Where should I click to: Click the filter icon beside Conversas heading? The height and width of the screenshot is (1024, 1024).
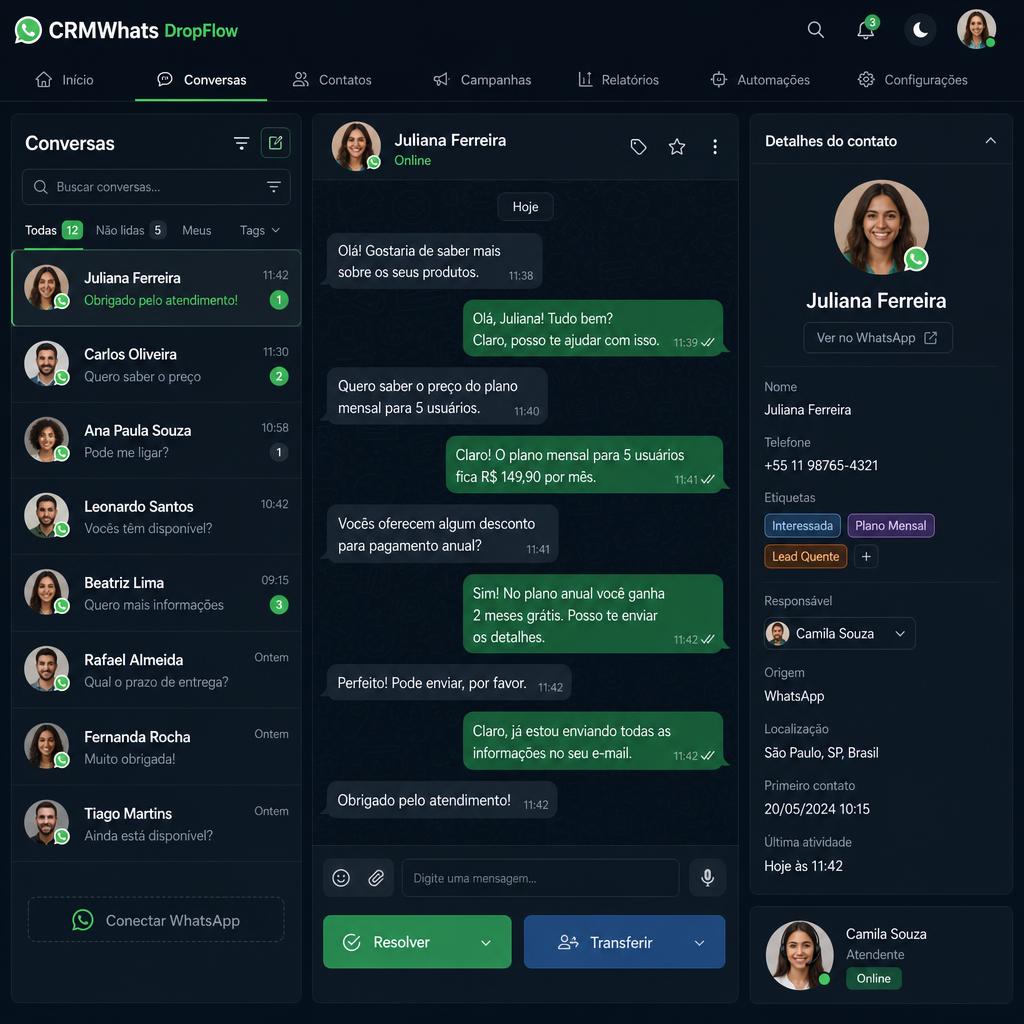241,143
